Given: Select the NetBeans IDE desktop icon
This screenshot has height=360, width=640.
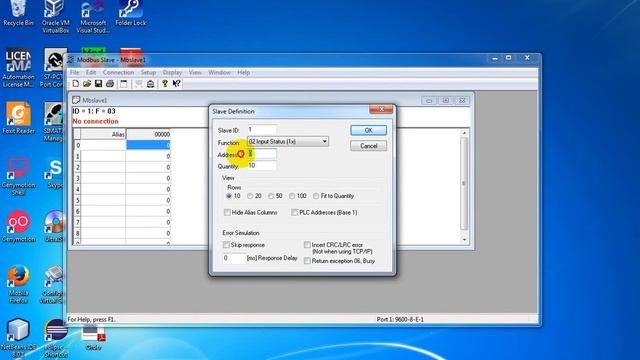Looking at the screenshot, I should (x=18, y=339).
